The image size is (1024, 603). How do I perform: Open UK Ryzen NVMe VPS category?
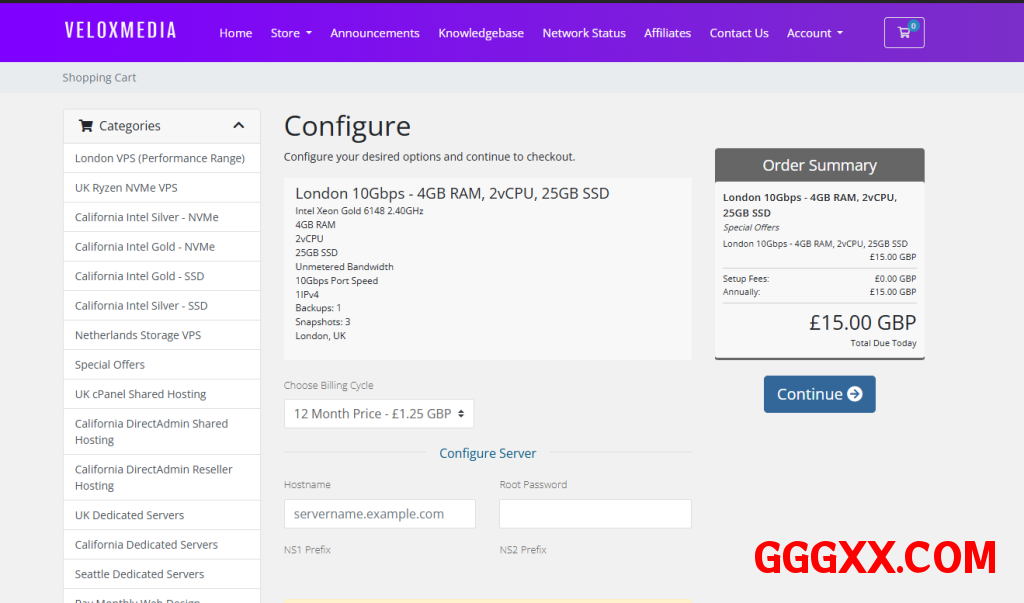[x=126, y=188]
